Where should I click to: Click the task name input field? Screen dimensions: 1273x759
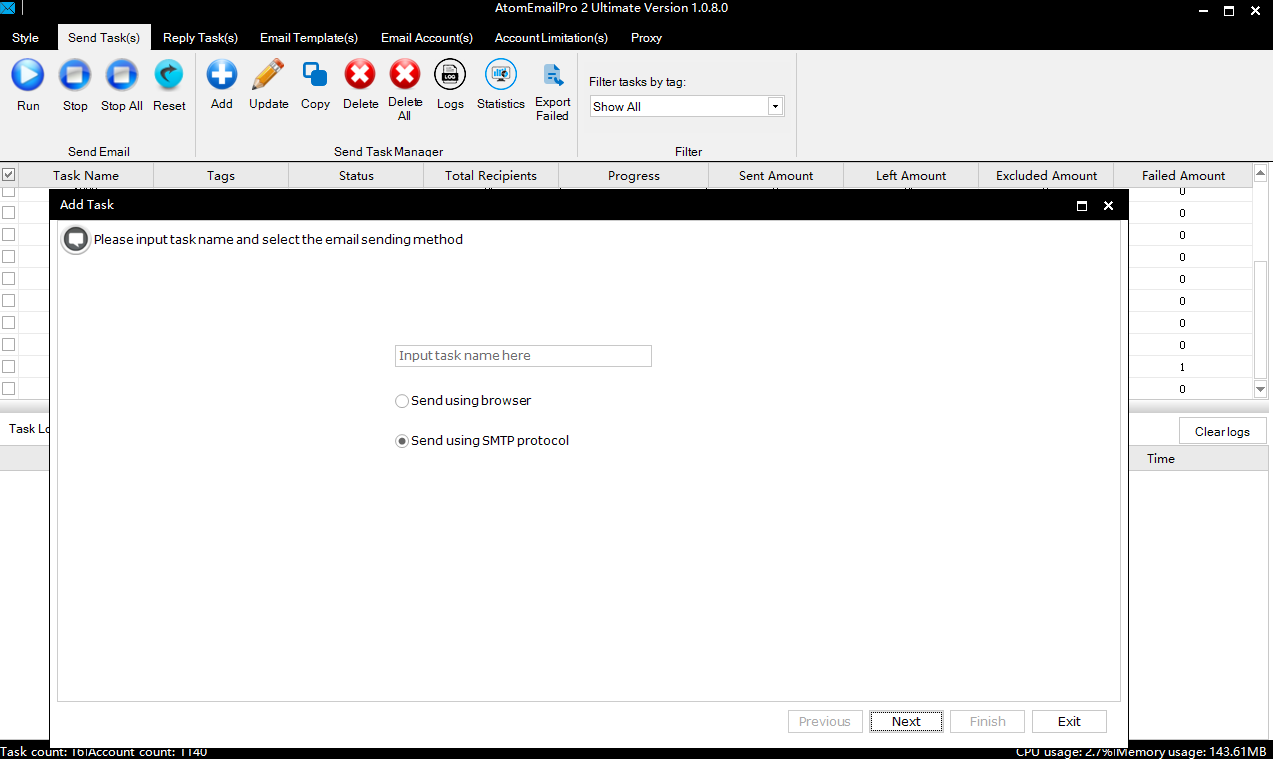523,356
